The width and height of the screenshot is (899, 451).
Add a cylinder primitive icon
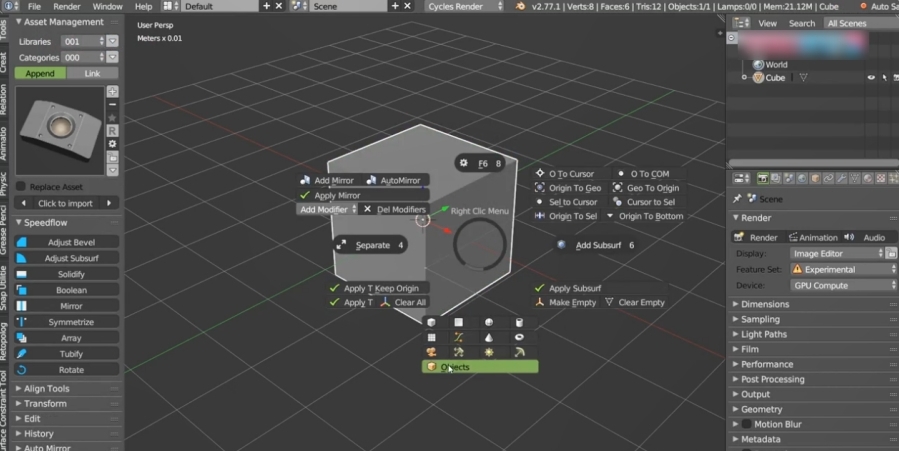(x=519, y=322)
